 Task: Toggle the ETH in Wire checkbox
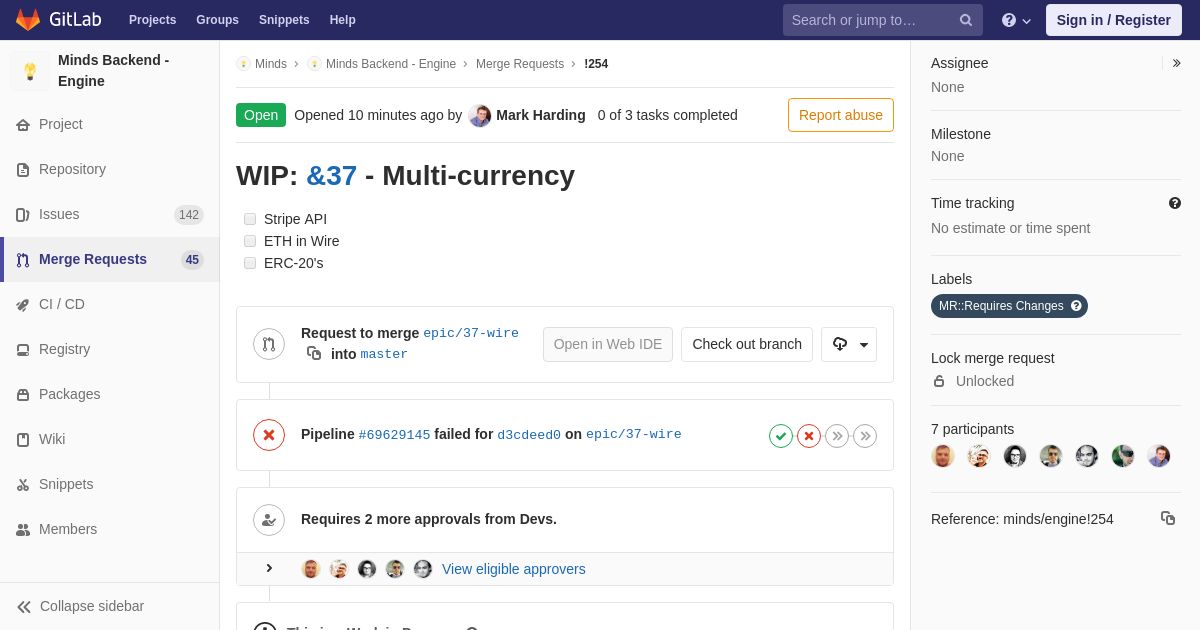[x=250, y=241]
